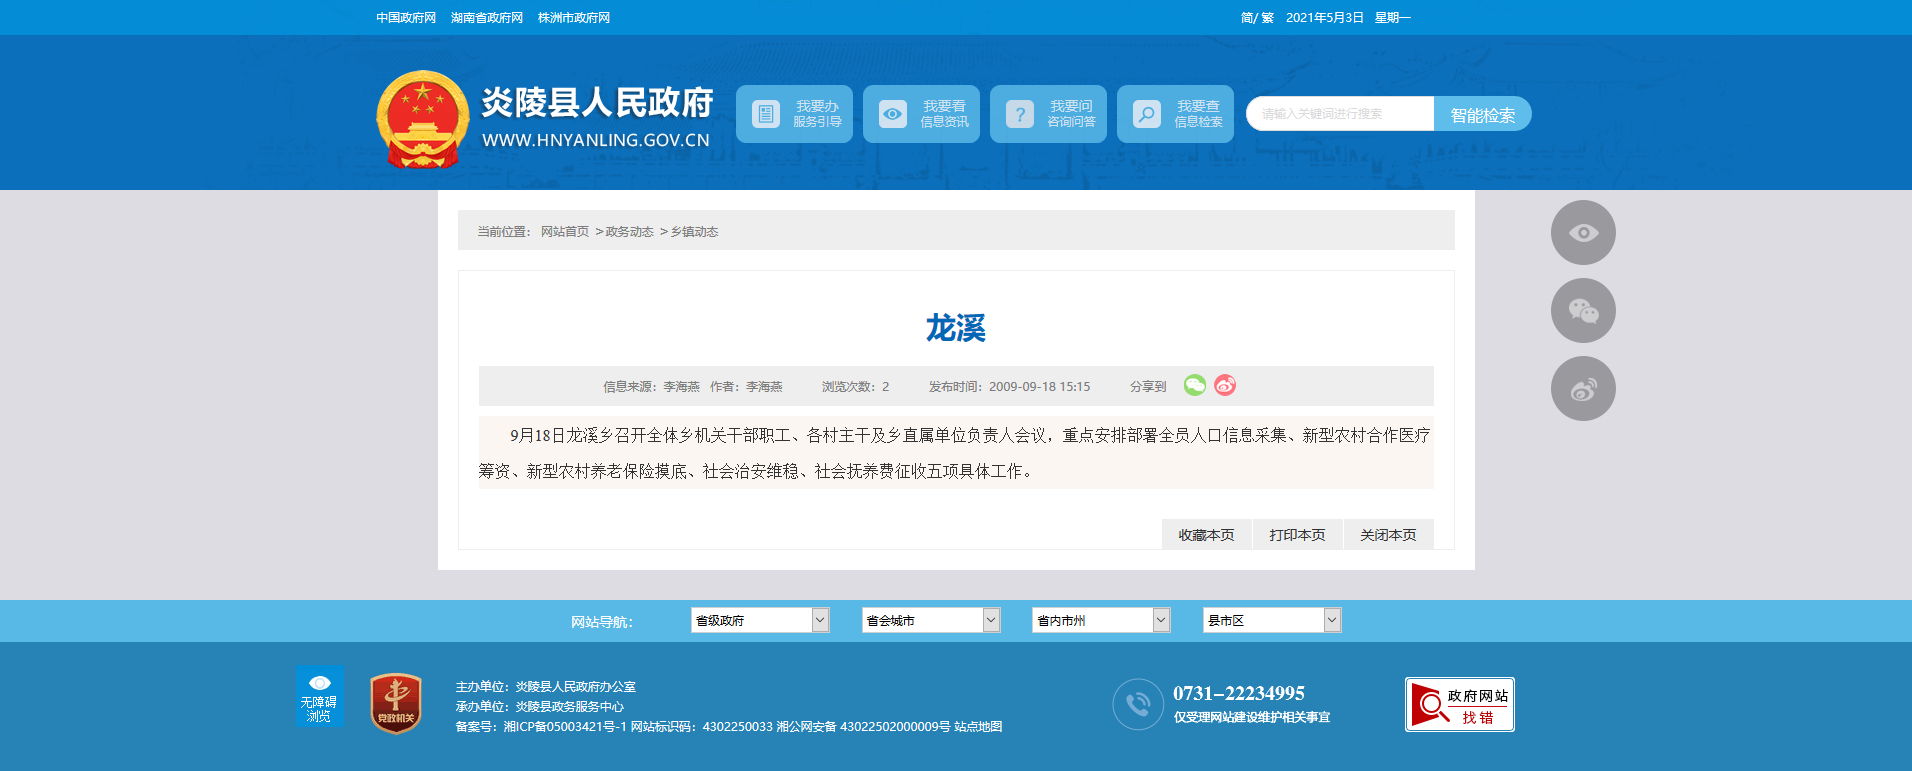Open the 我要查 信息检索 section
This screenshot has width=1912, height=771.
point(1175,114)
